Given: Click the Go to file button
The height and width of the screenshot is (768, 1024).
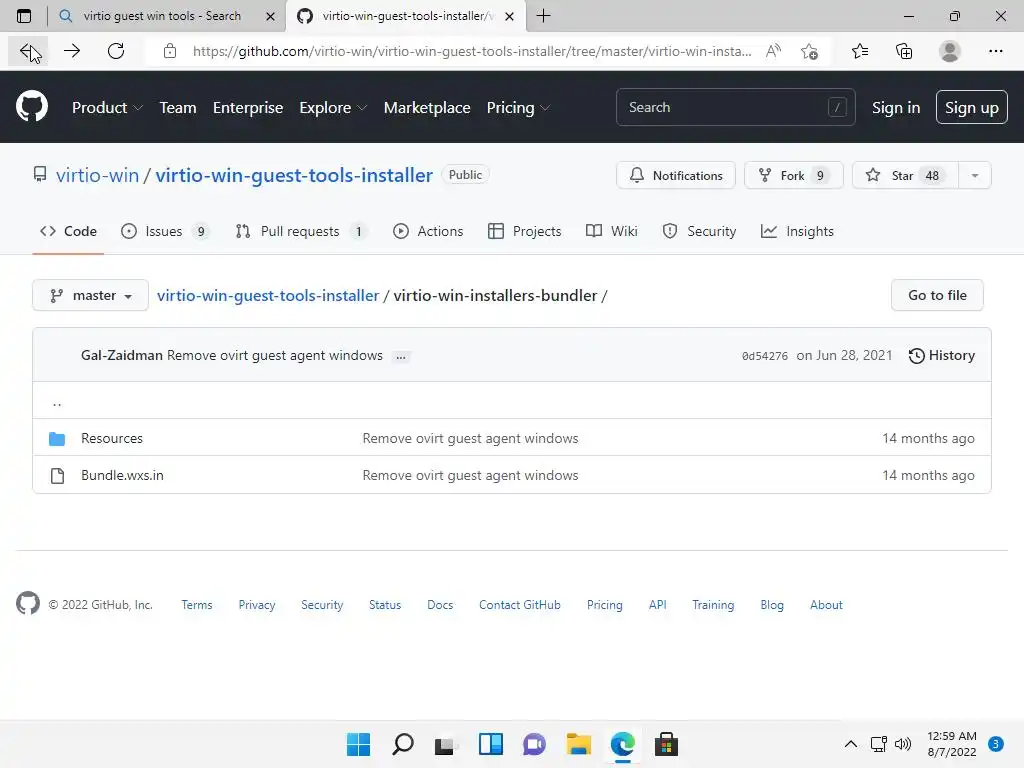Looking at the screenshot, I should click(x=936, y=295).
